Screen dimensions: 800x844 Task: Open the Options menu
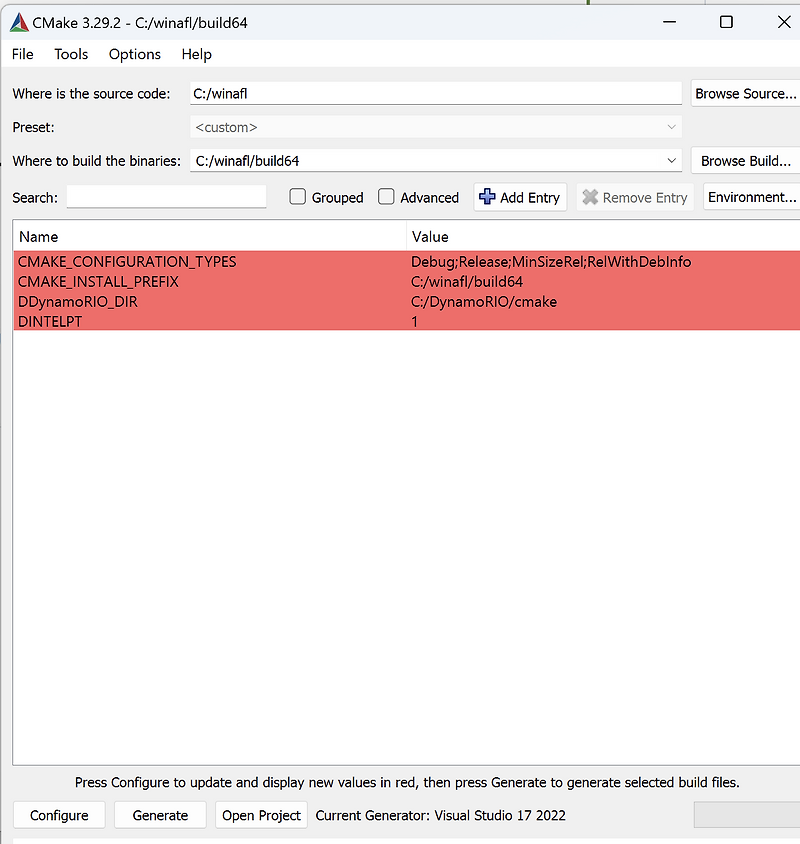click(134, 54)
